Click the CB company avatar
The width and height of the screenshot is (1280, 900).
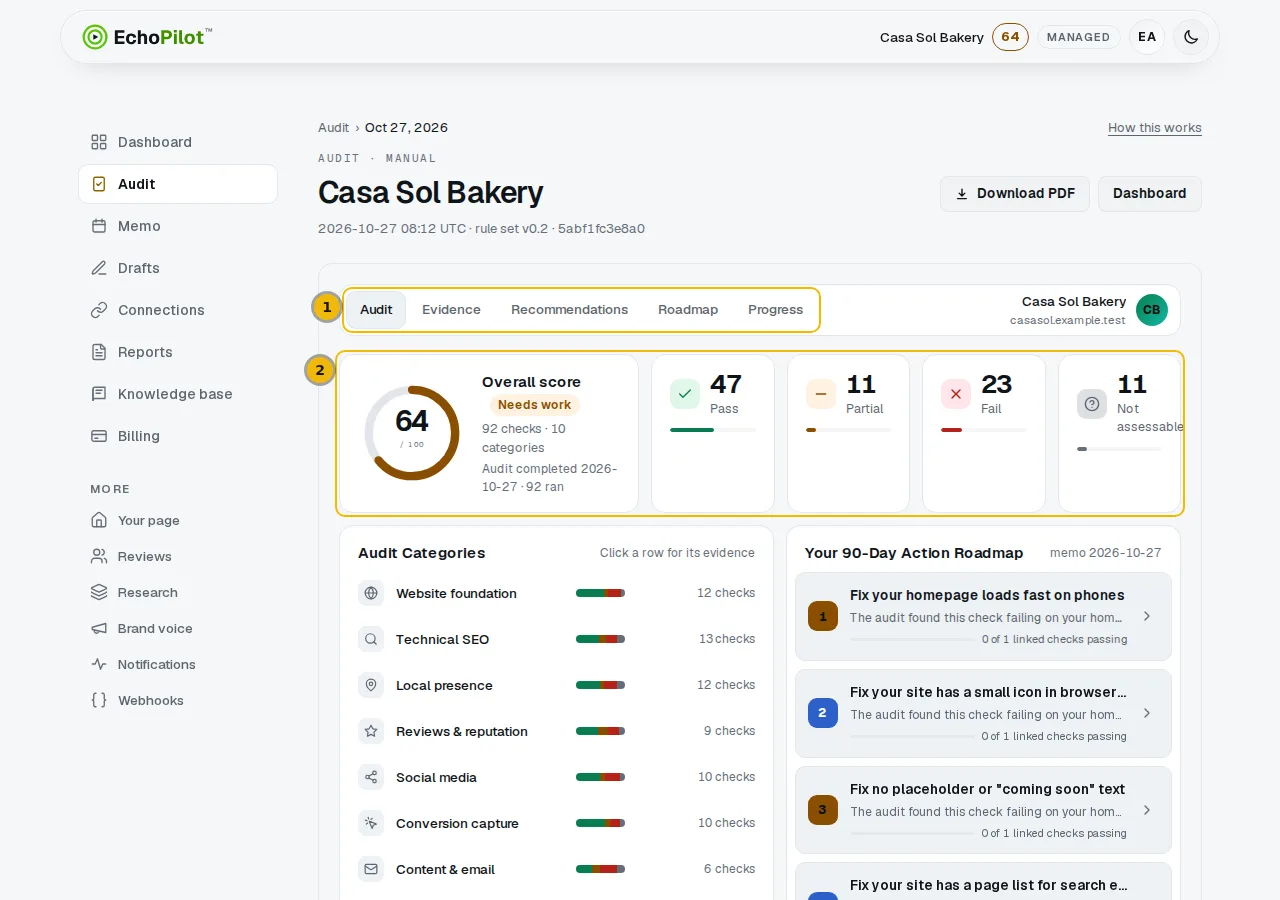(1152, 310)
